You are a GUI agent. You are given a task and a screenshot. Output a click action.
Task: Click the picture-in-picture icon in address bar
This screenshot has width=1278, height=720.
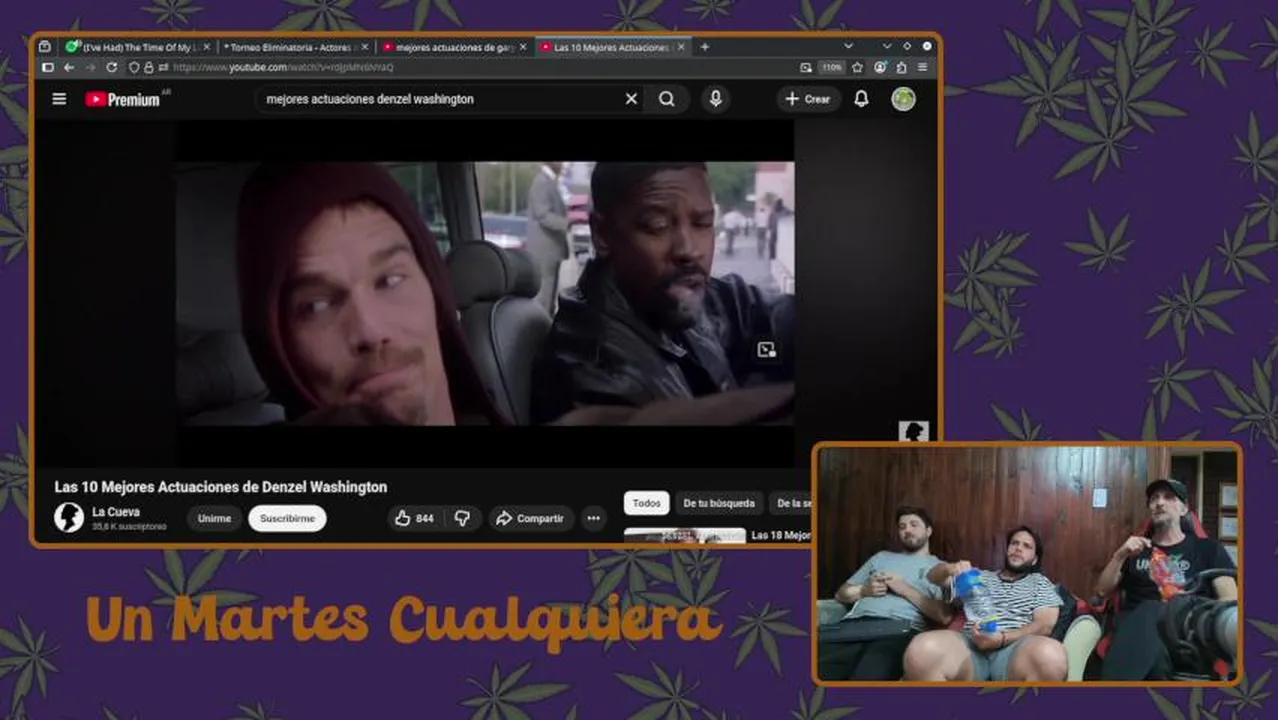806,67
